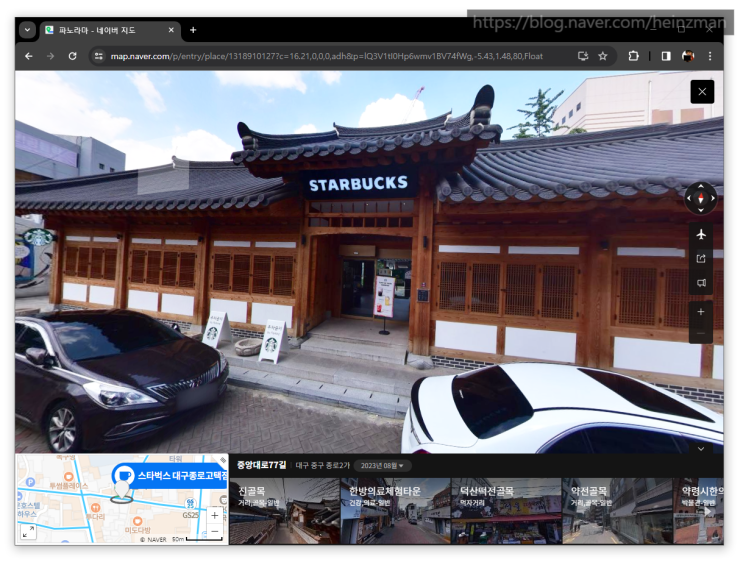
Task: Tilt panorama up using compass arrow
Action: (x=701, y=186)
